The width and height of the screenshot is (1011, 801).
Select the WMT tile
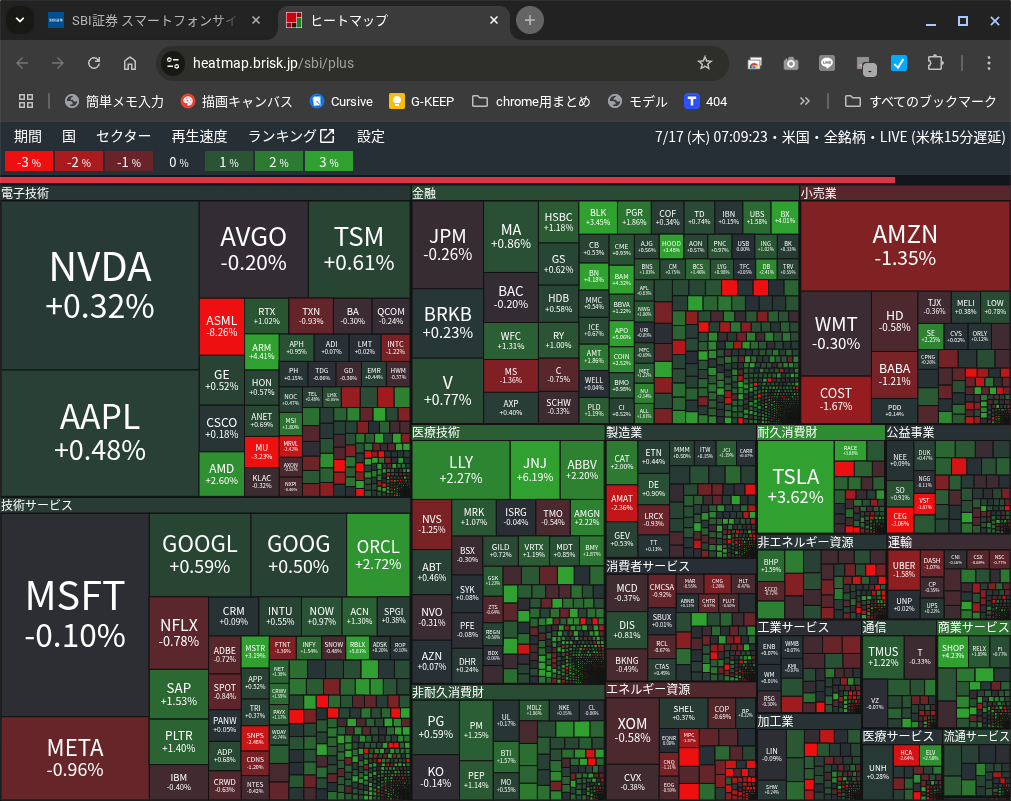tap(836, 333)
